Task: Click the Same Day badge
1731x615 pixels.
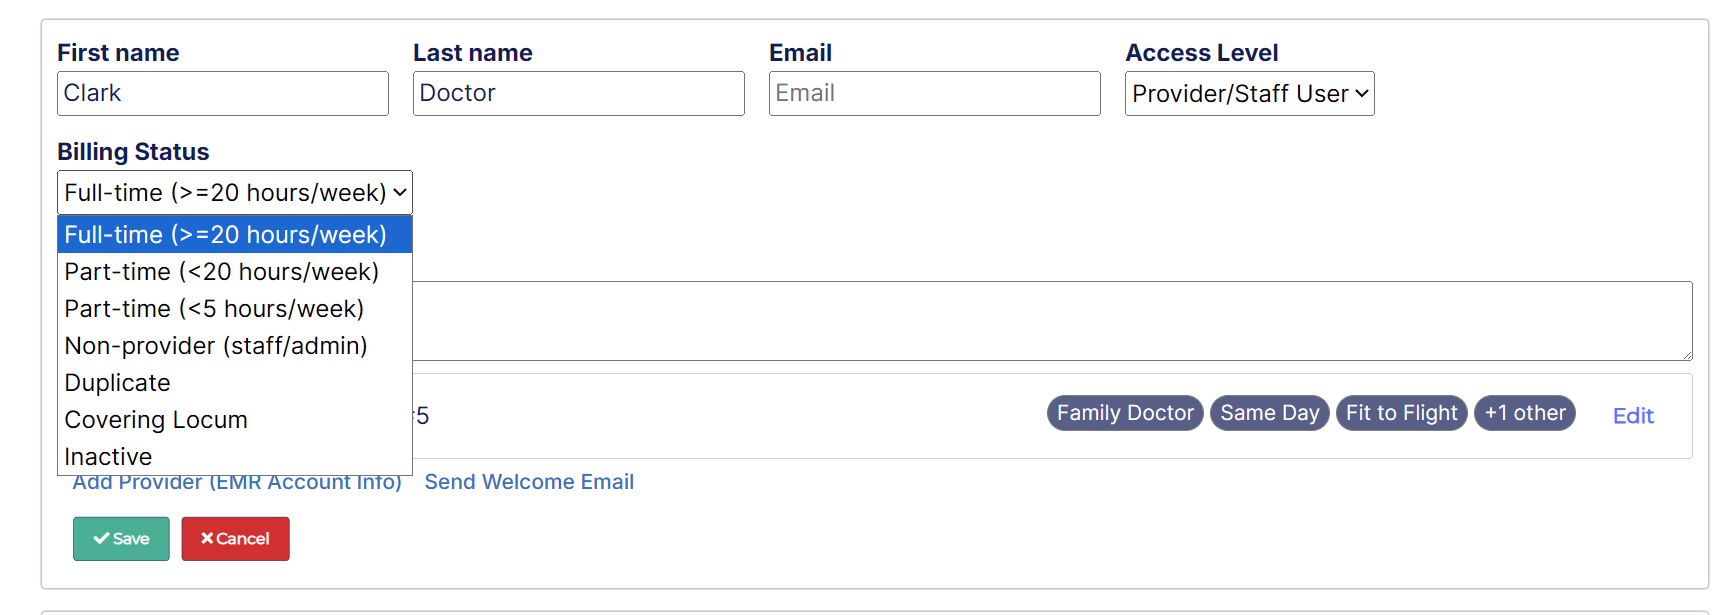Action: pyautogui.click(x=1269, y=413)
